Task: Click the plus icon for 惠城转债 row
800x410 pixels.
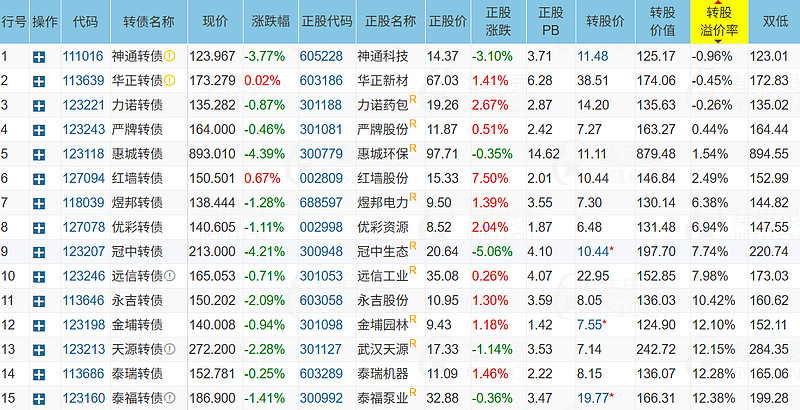Action: pos(39,155)
